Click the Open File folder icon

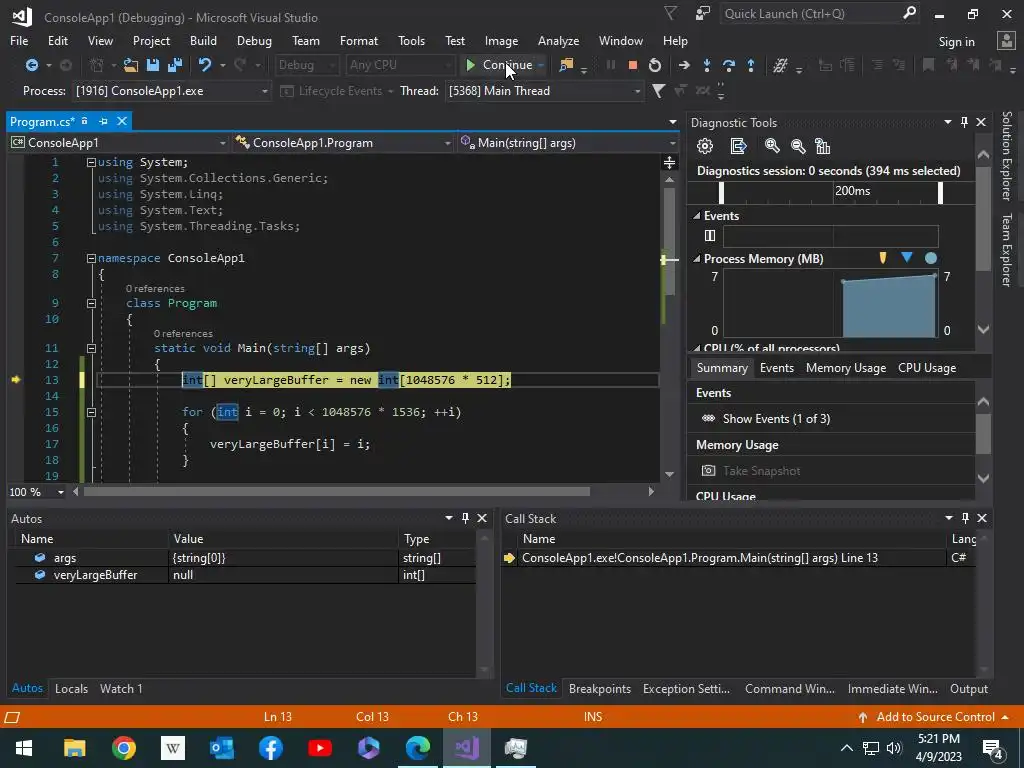coord(131,65)
